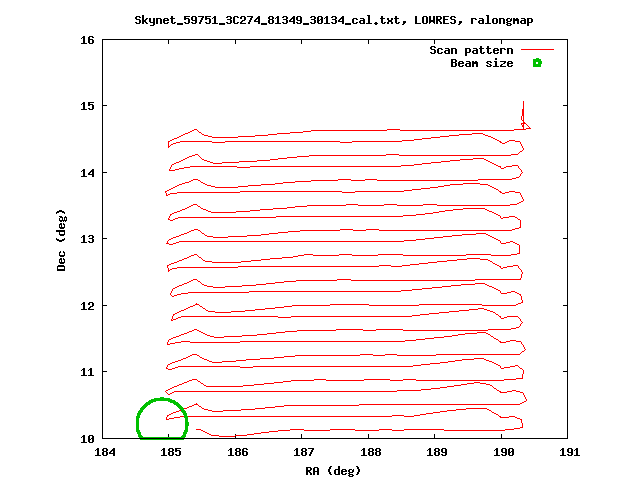Click the x-axis tick label 191
The width and height of the screenshot is (640, 480).
click(570, 452)
